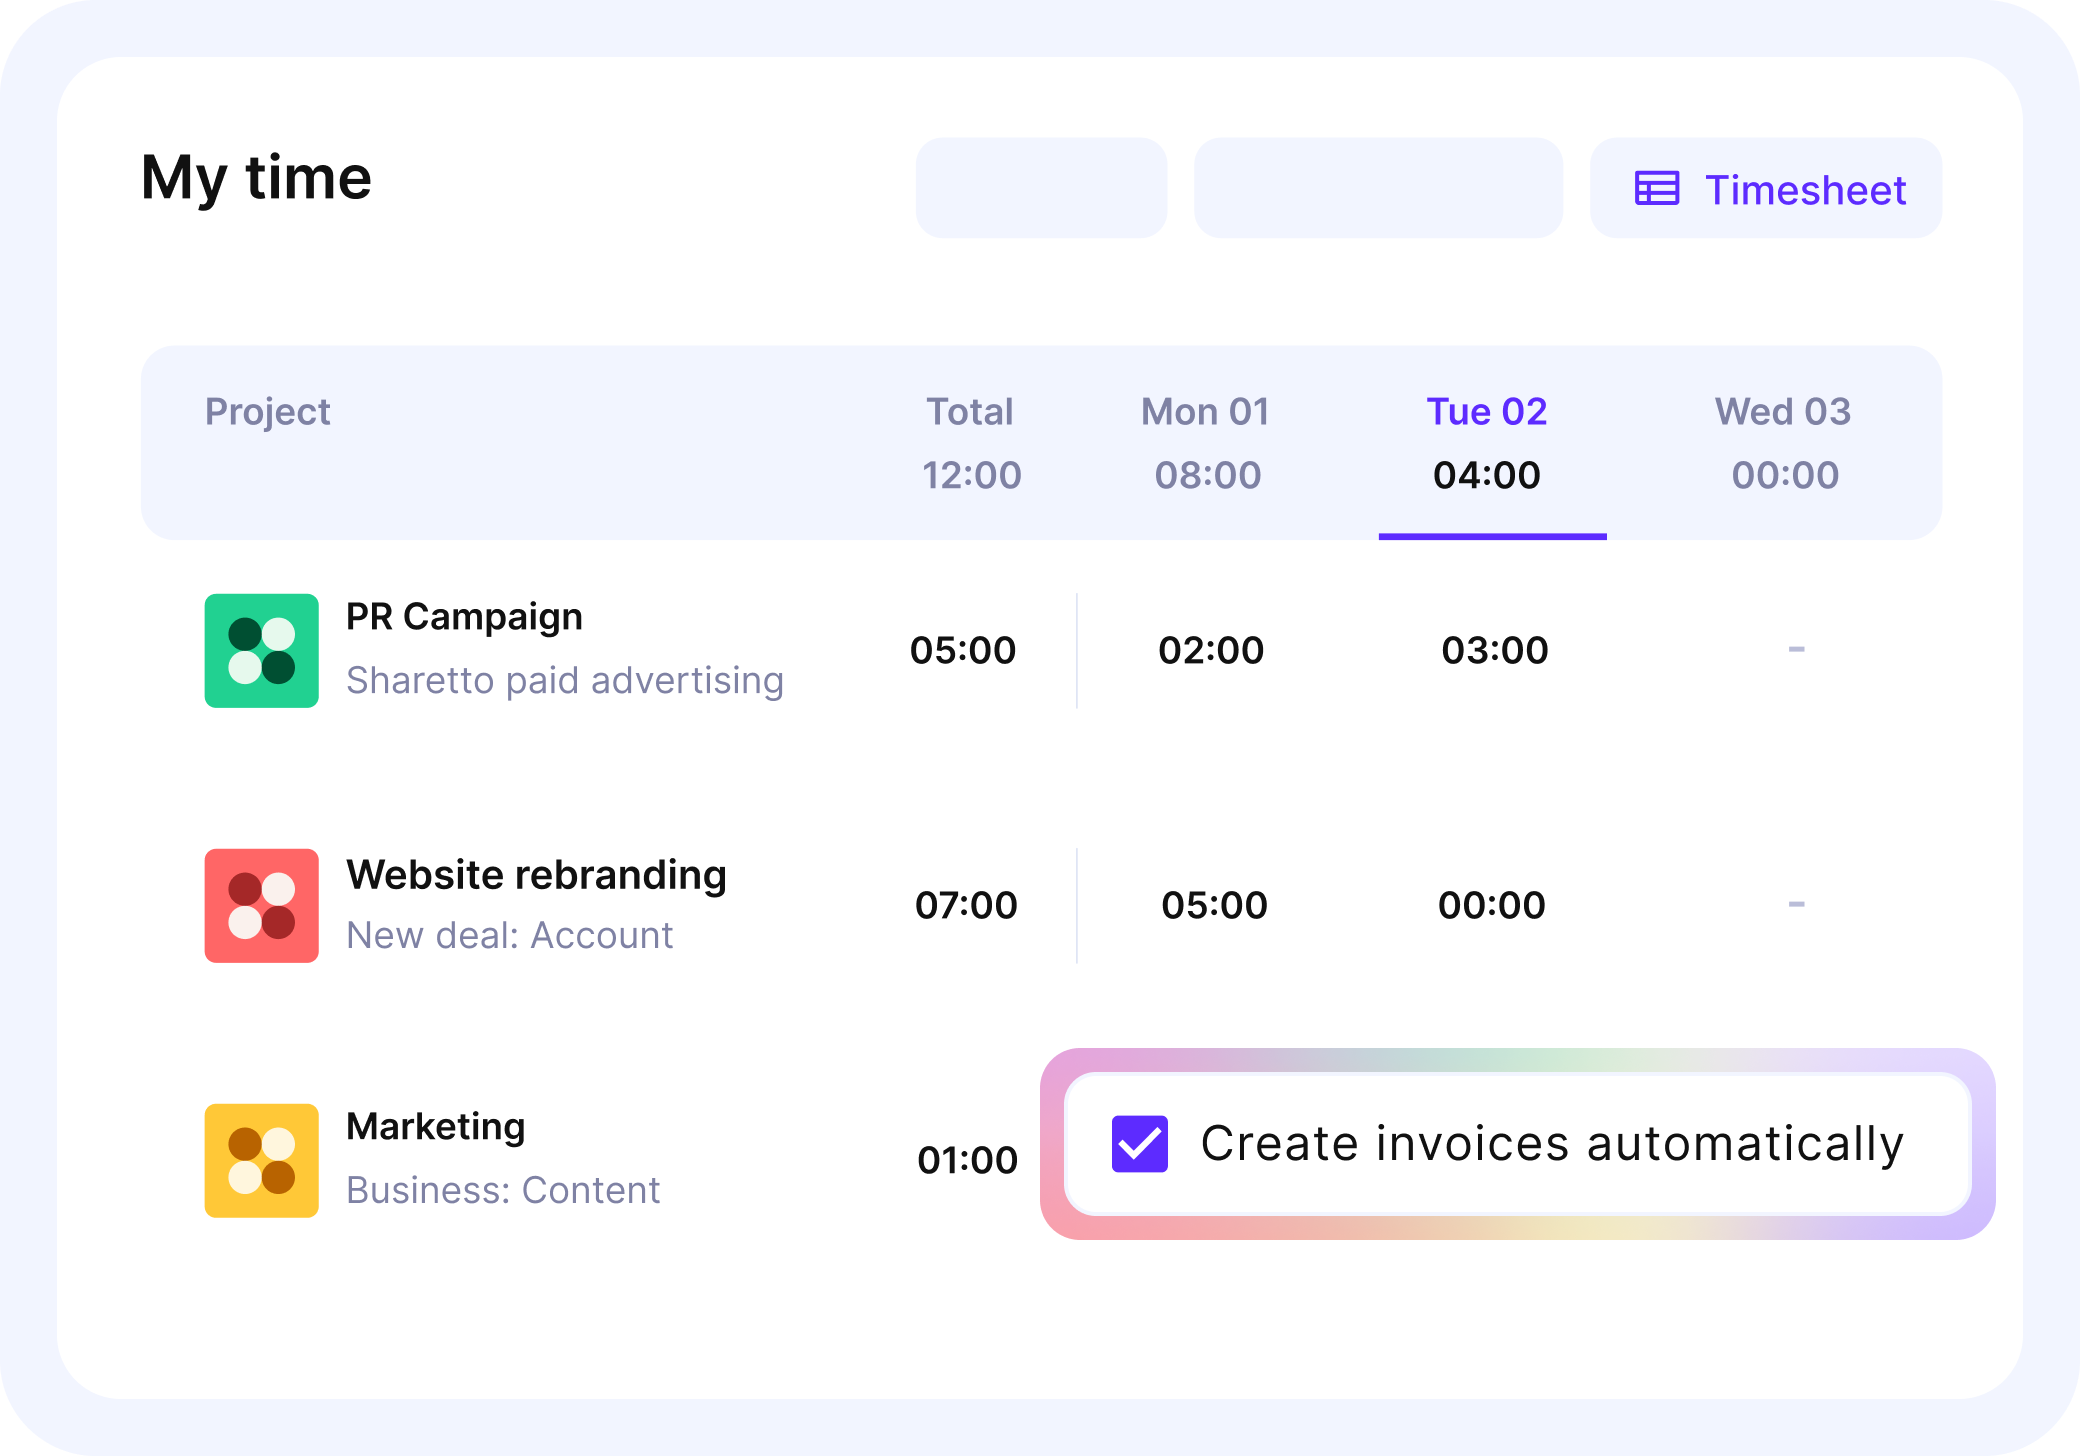Click PR Campaign Wednesday empty dash cell
This screenshot has height=1456, width=2080.
(x=1796, y=650)
